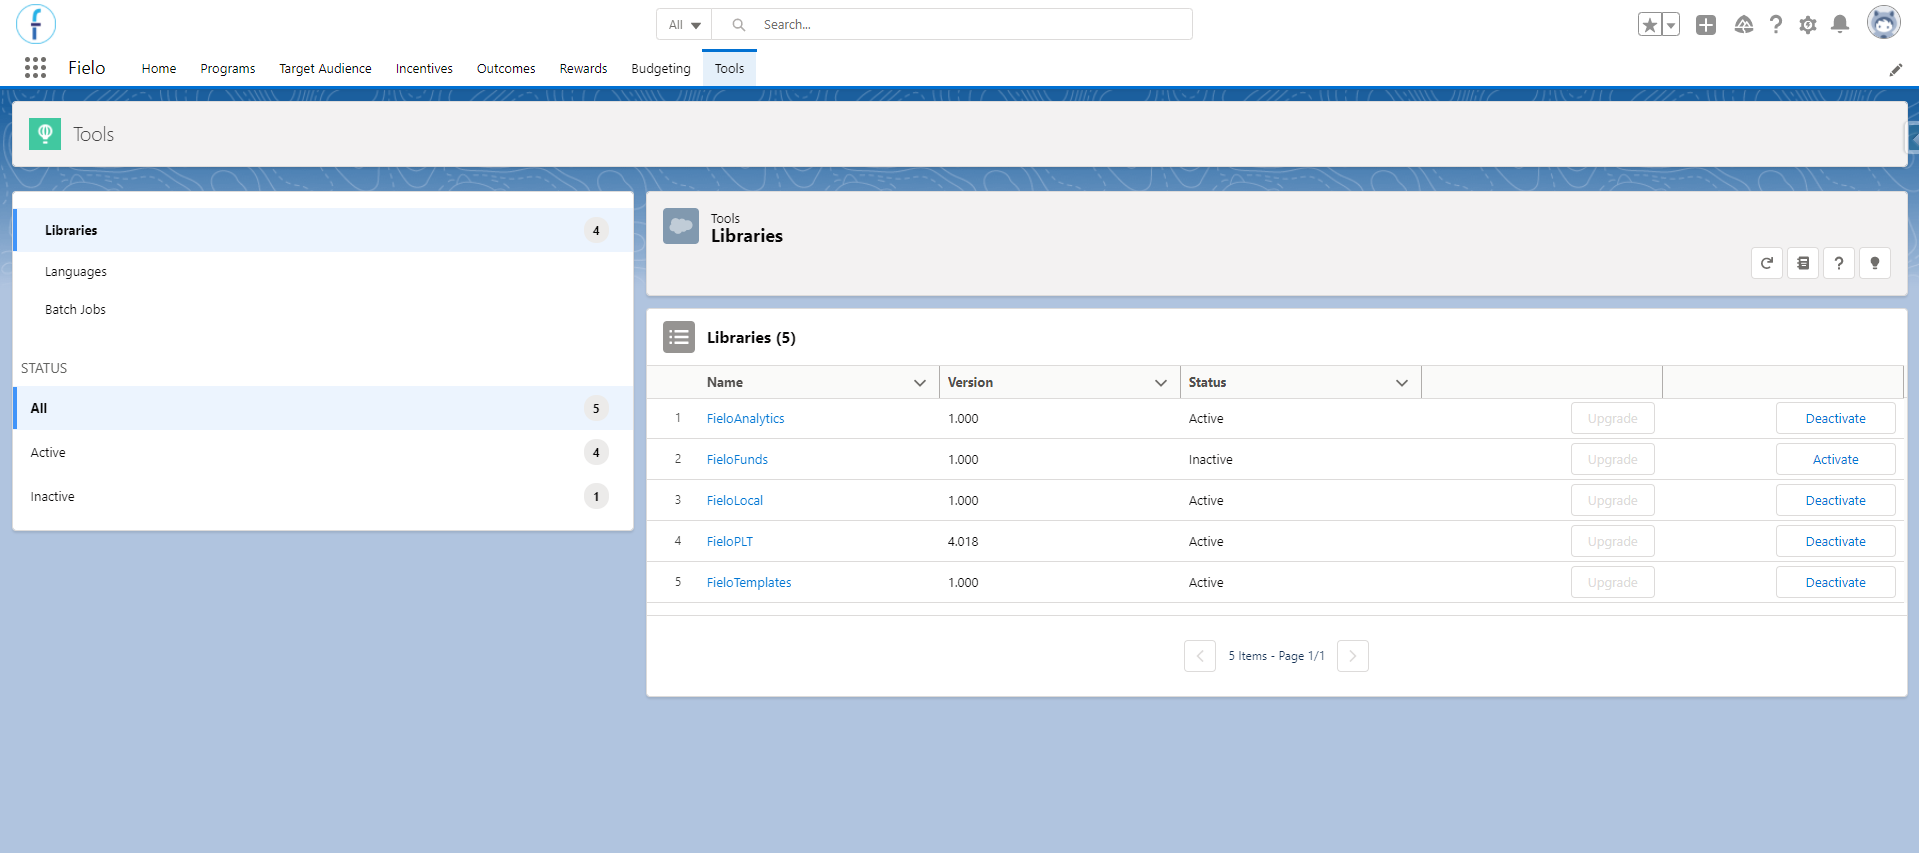
Task: Click the Fielo logo icon
Action: point(36,24)
